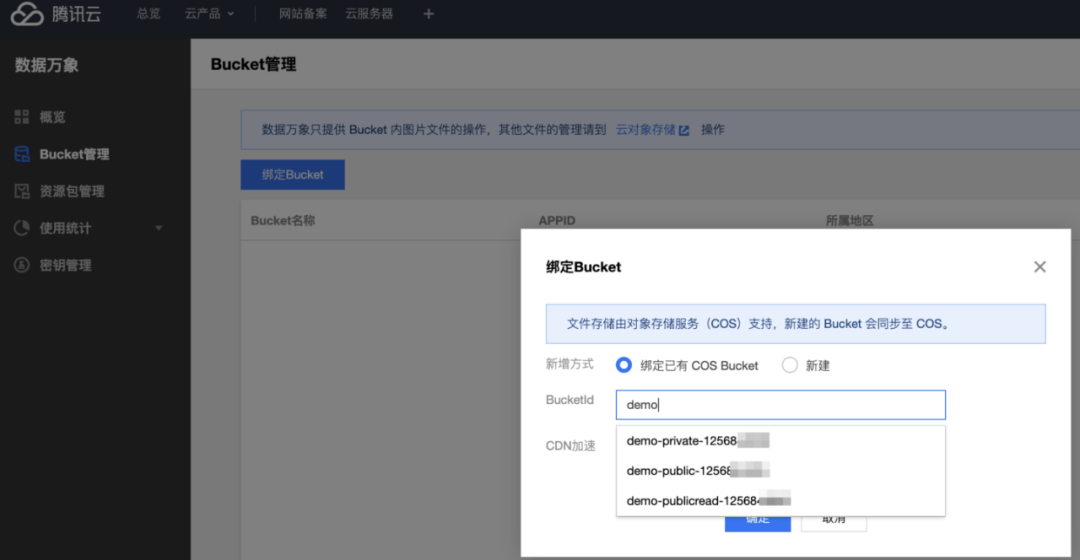Viewport: 1080px width, 560px height.
Task: Choose the 新建 radio option
Action: point(789,365)
